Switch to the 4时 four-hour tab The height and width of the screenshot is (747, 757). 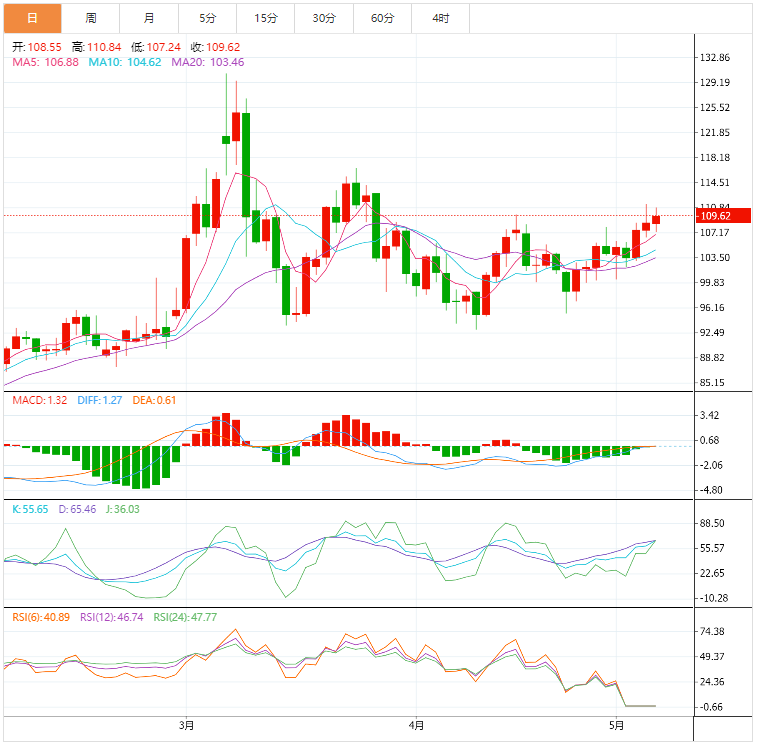[441, 18]
